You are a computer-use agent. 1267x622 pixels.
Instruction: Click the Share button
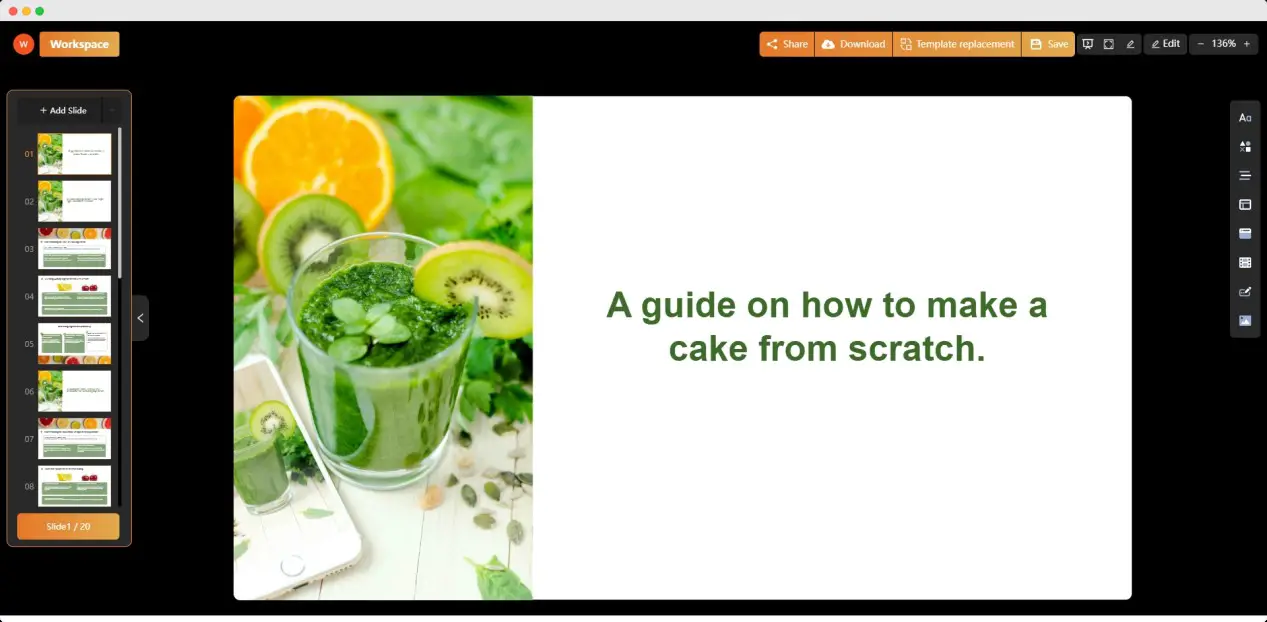tap(787, 44)
